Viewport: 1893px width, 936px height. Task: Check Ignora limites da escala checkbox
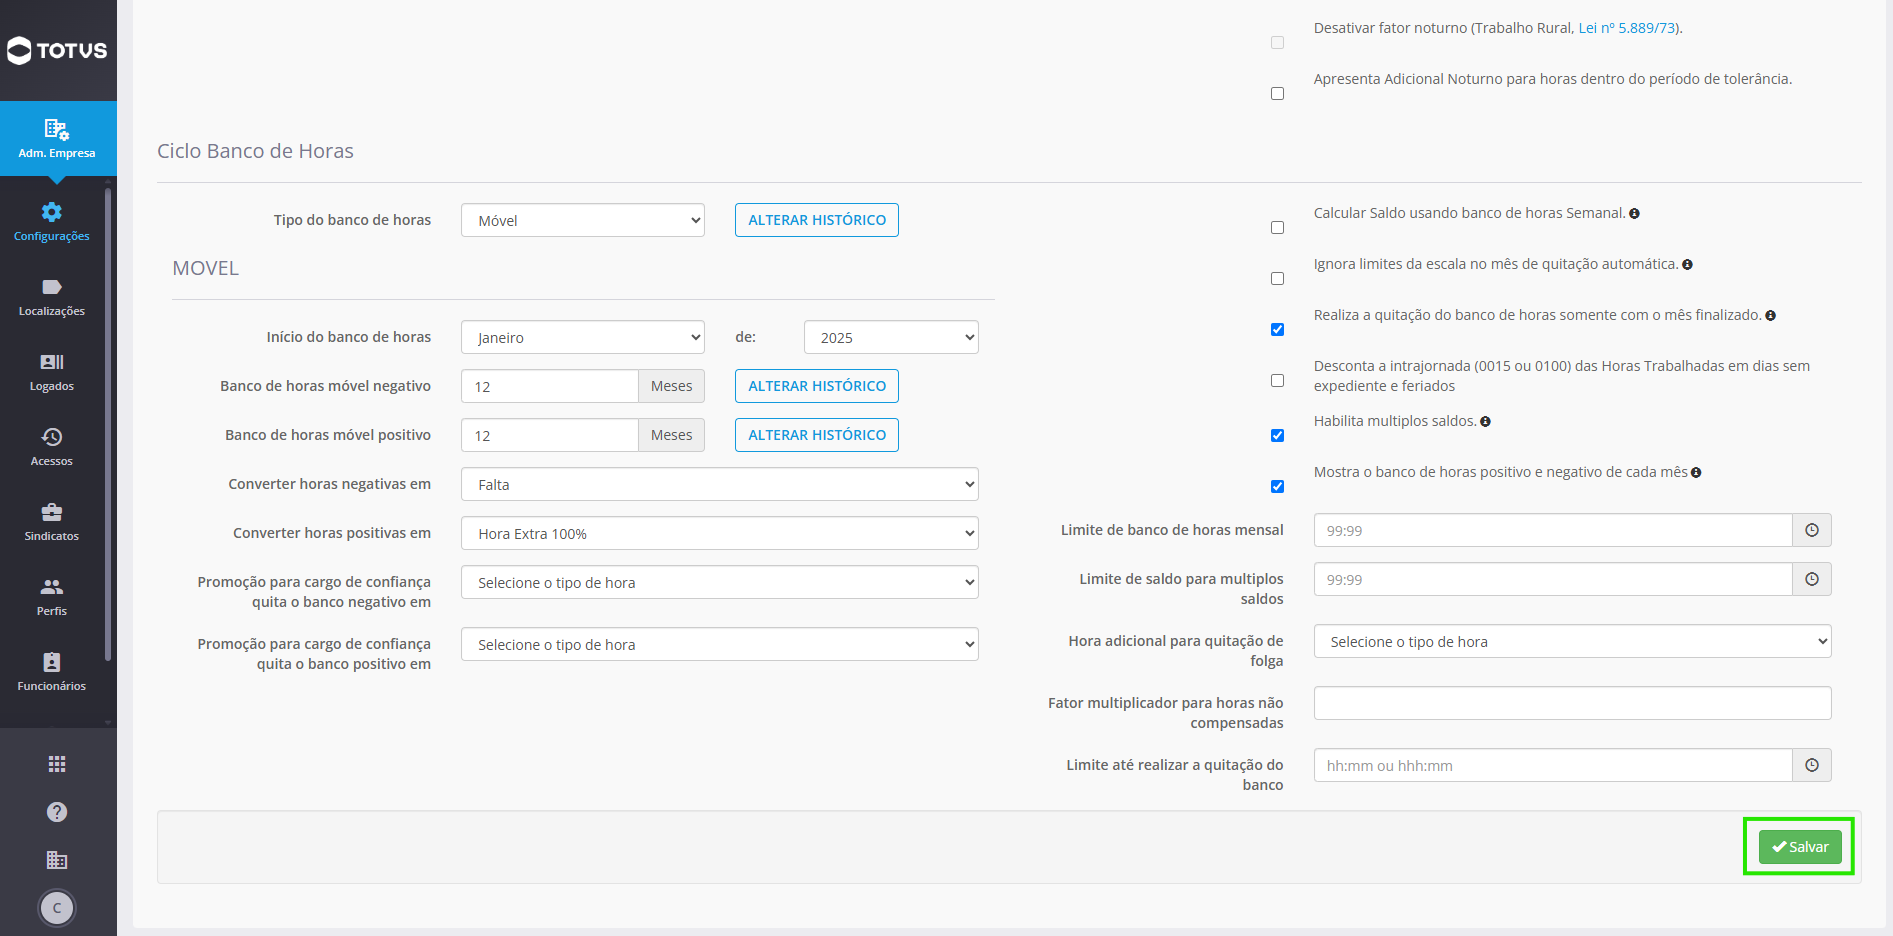pos(1277,279)
